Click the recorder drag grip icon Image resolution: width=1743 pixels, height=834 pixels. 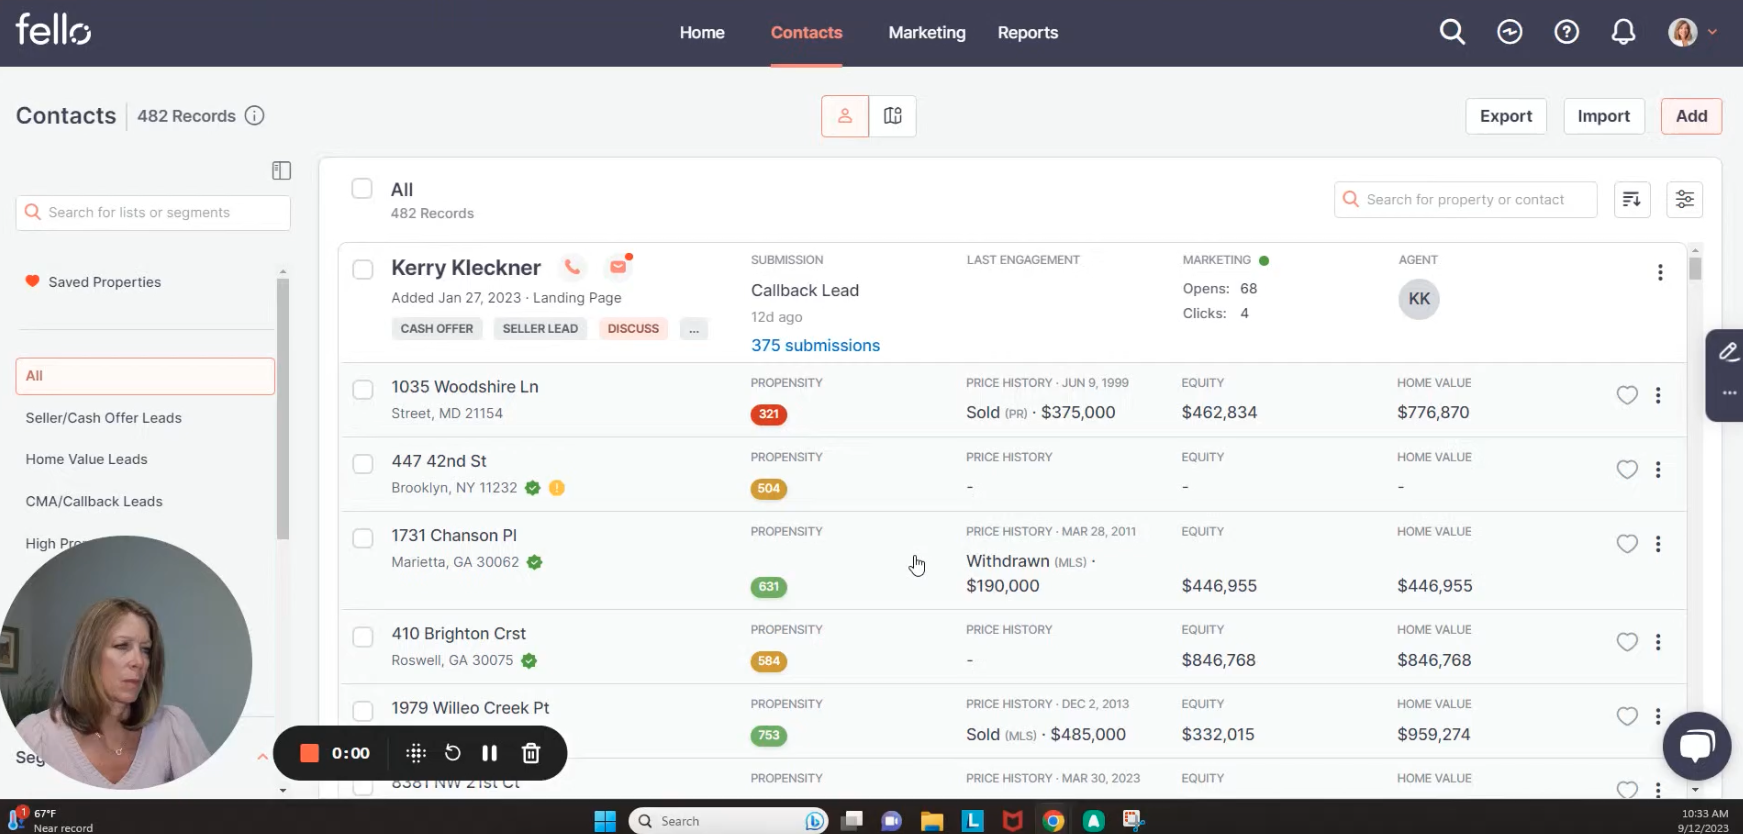pos(416,753)
